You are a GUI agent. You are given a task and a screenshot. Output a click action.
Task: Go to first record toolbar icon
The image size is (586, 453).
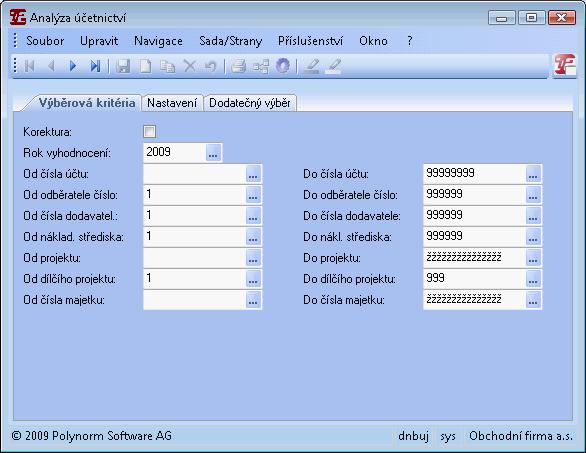coord(30,66)
